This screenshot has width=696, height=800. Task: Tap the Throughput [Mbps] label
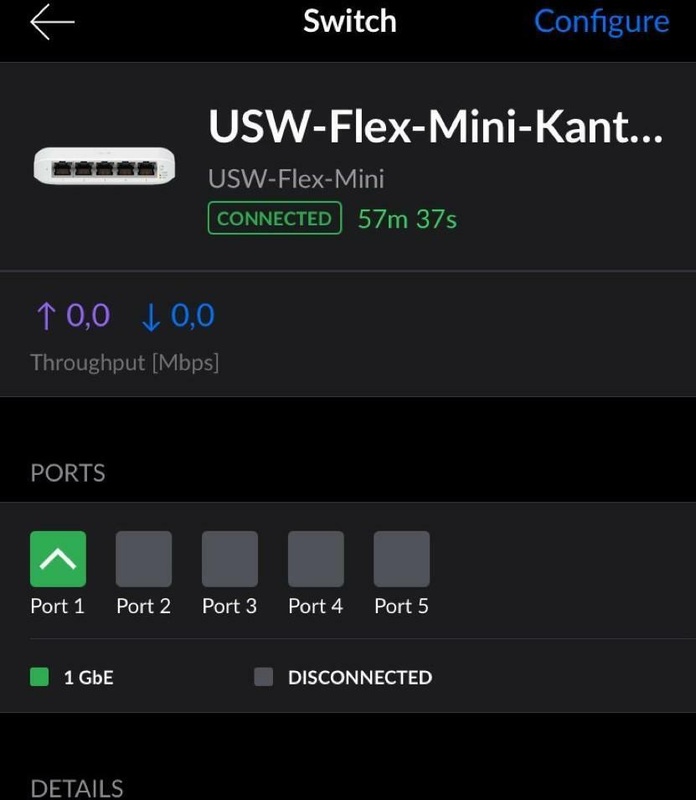pos(124,362)
